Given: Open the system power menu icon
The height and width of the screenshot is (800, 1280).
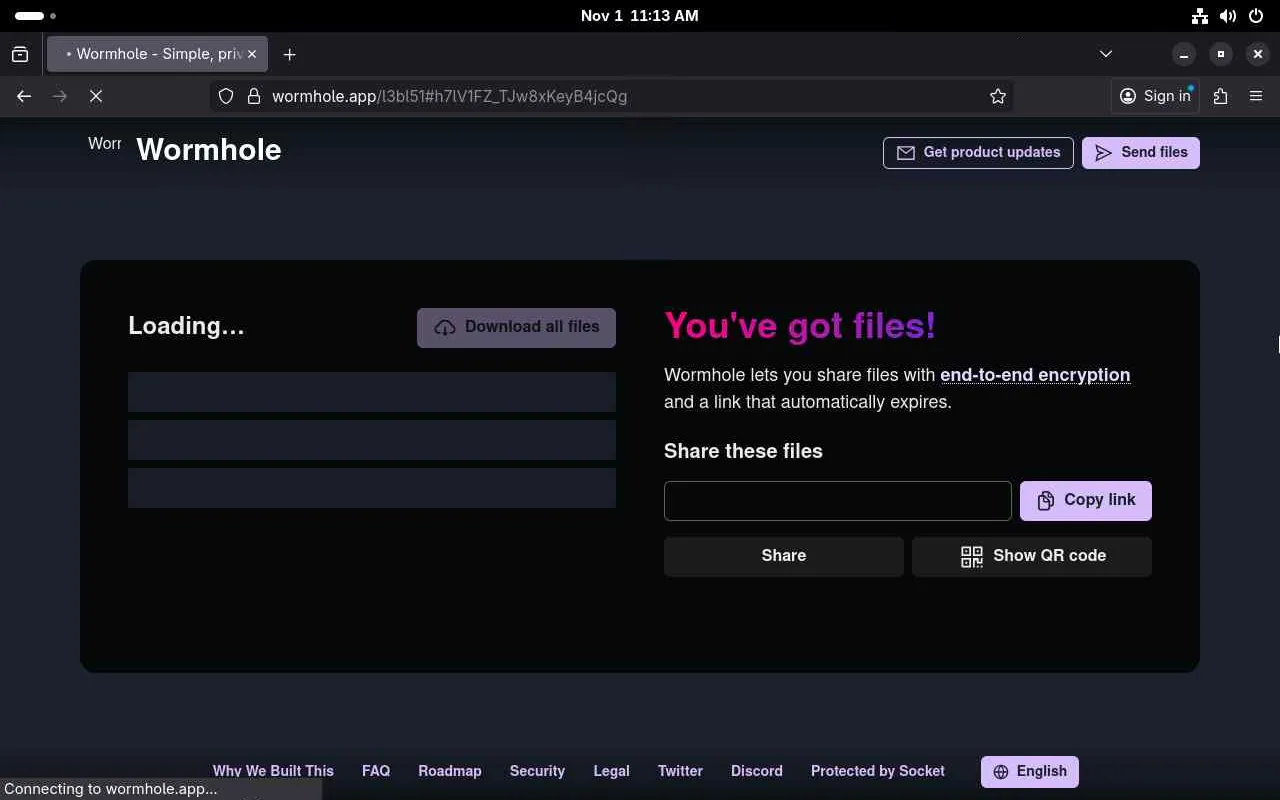Looking at the screenshot, I should click(1256, 16).
